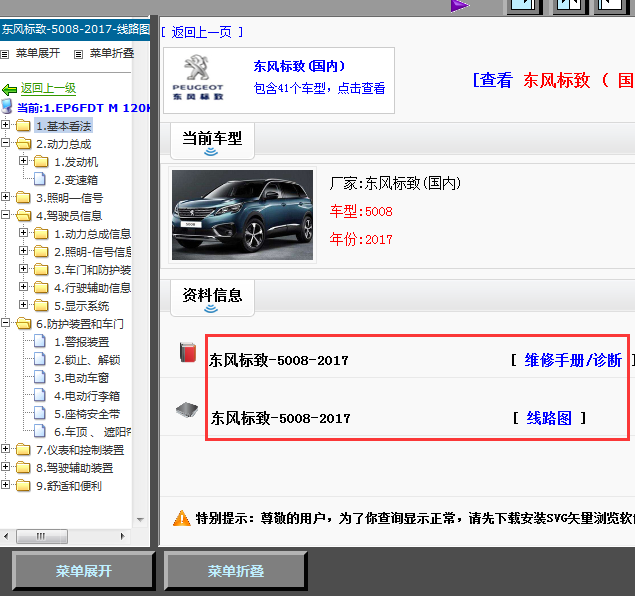Click the bottom 菜单展开 button
This screenshot has height=596, width=635.
click(83, 571)
